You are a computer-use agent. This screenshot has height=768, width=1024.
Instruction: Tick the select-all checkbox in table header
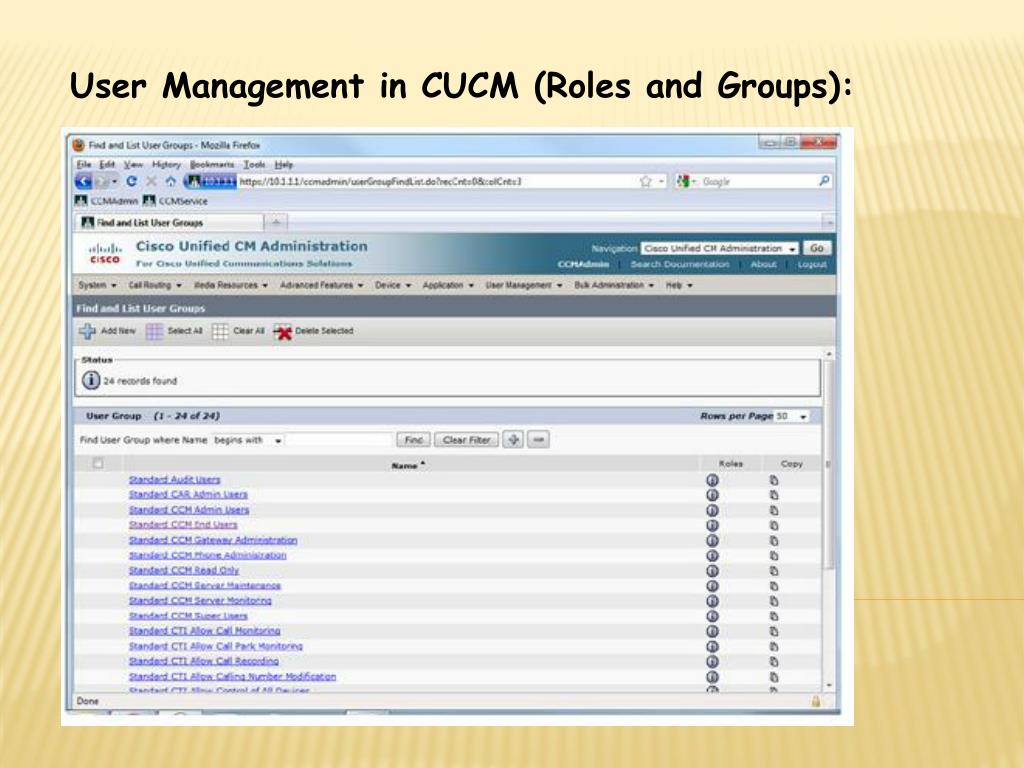(98, 464)
